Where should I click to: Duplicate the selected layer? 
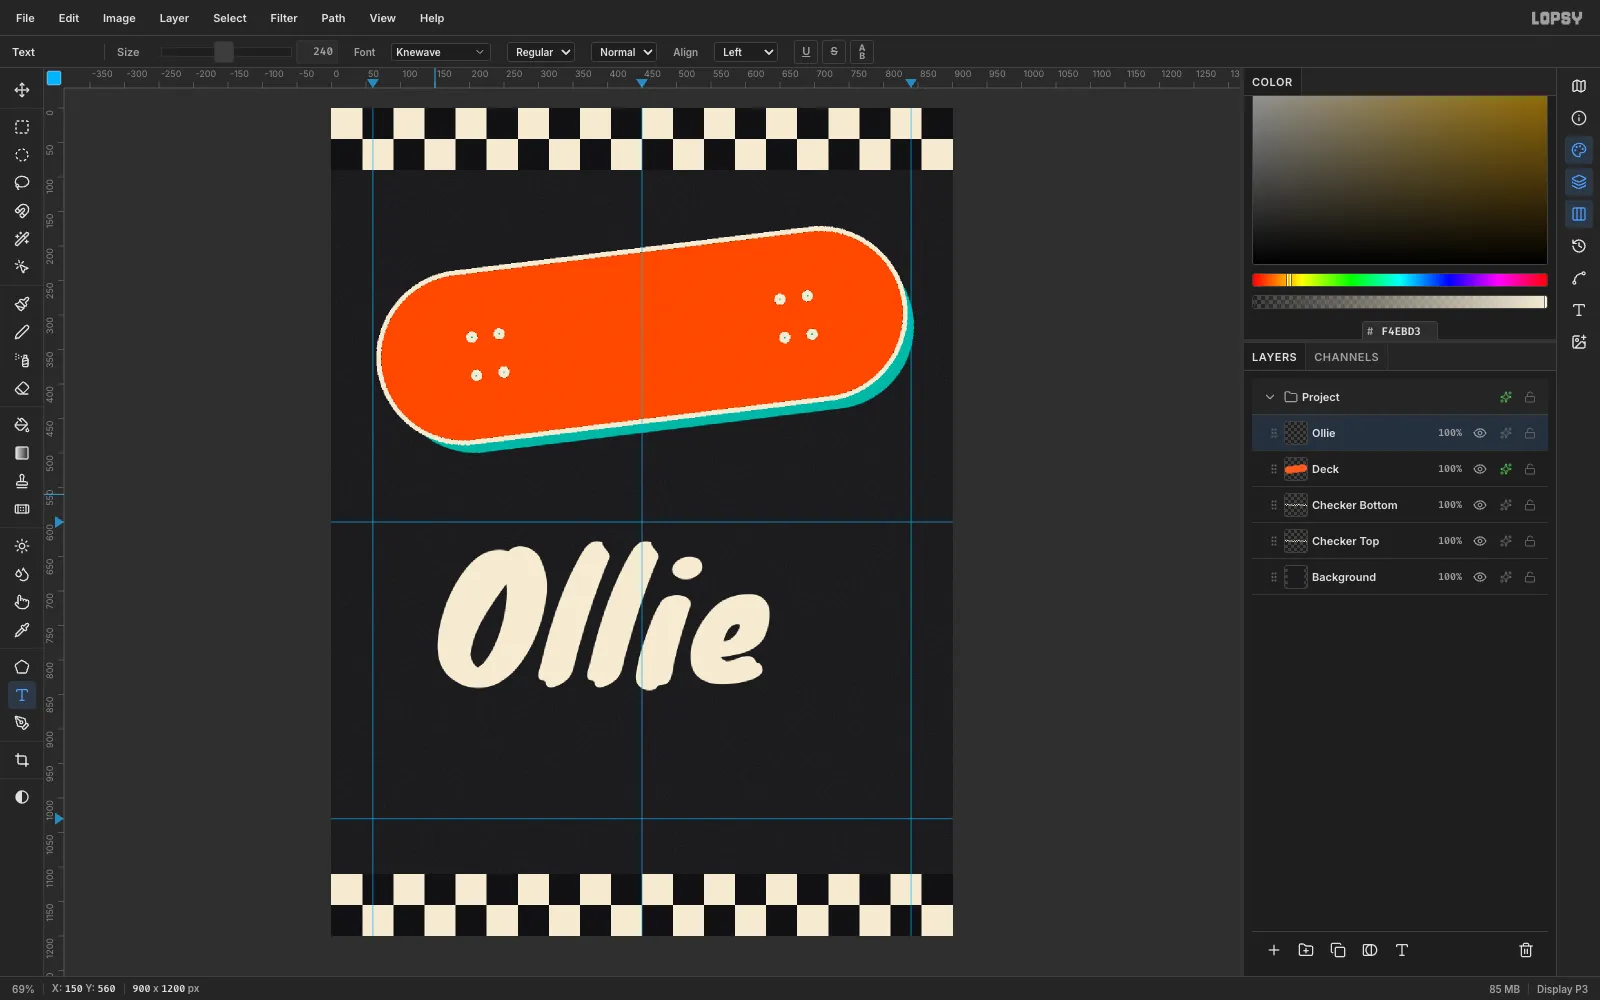[x=1338, y=950]
